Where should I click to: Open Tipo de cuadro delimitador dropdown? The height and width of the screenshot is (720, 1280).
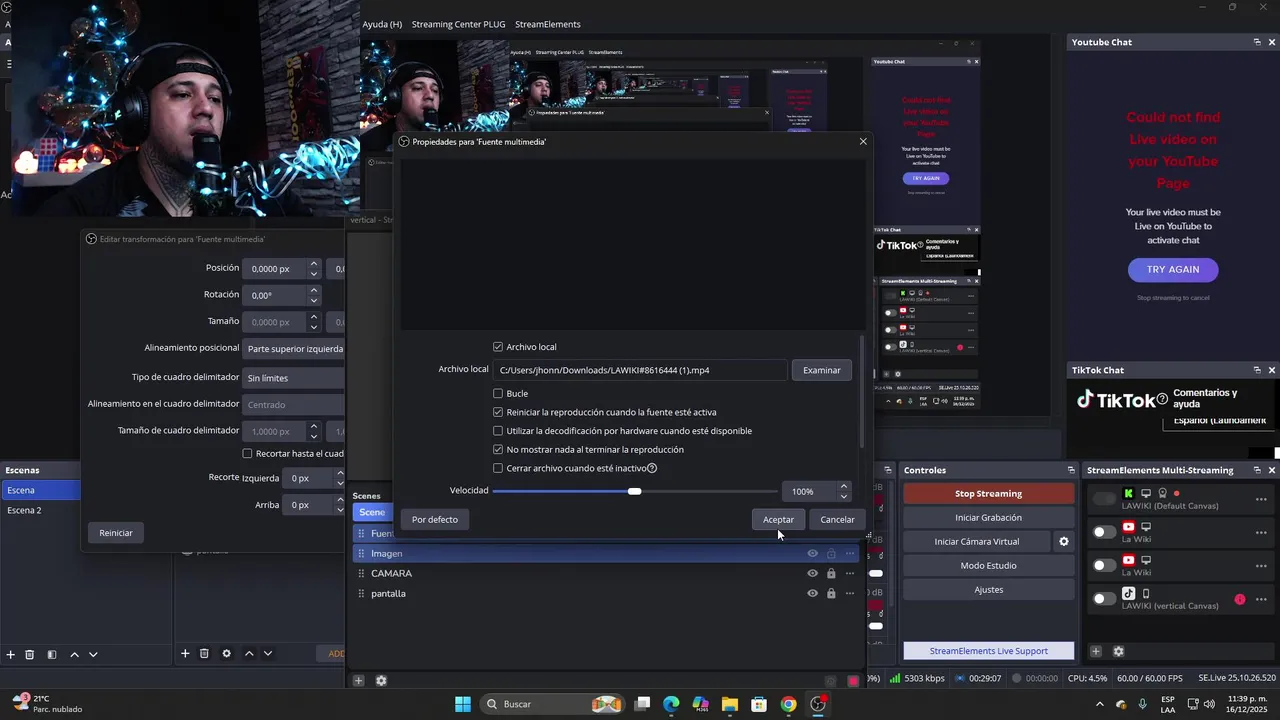tap(294, 378)
